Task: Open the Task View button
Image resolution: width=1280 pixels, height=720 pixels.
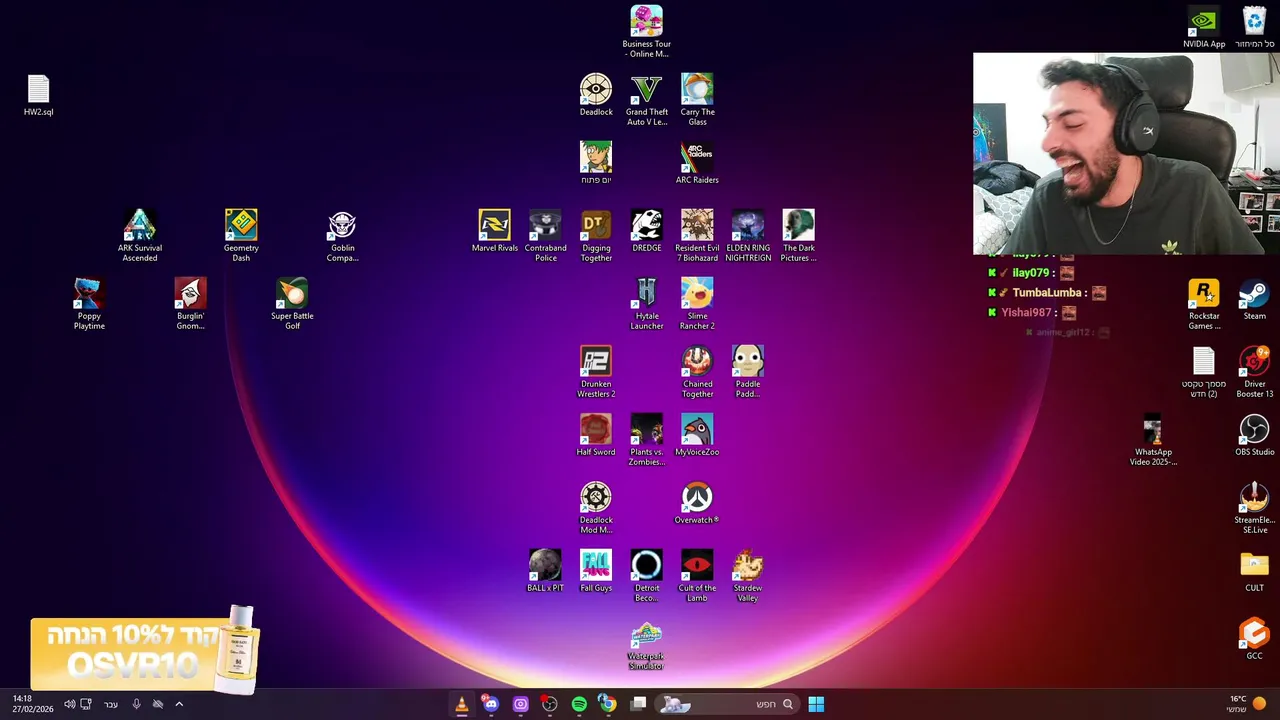Action: (x=638, y=704)
